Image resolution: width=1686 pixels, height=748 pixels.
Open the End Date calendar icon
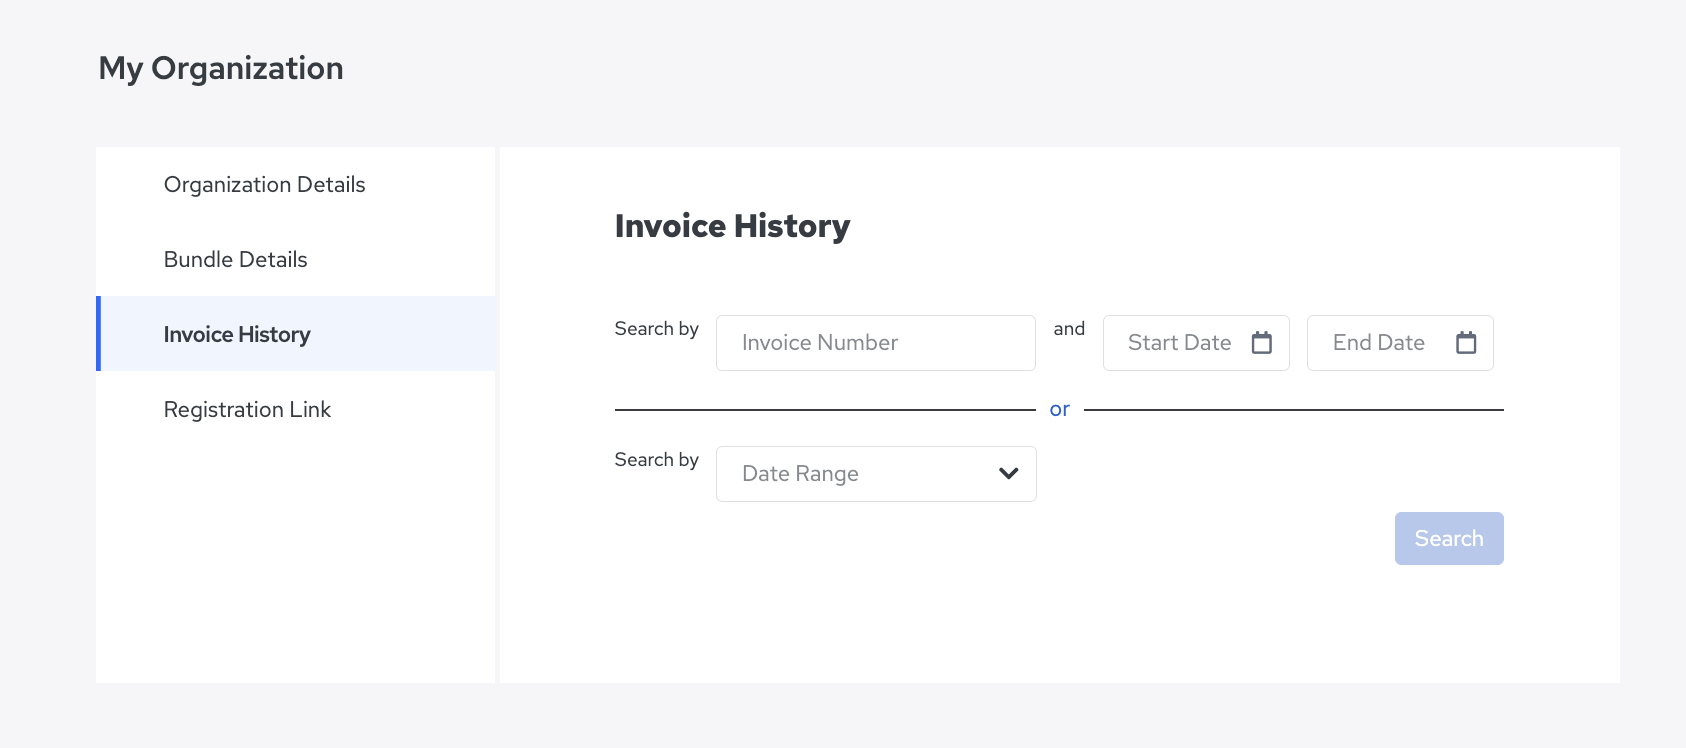[1466, 342]
